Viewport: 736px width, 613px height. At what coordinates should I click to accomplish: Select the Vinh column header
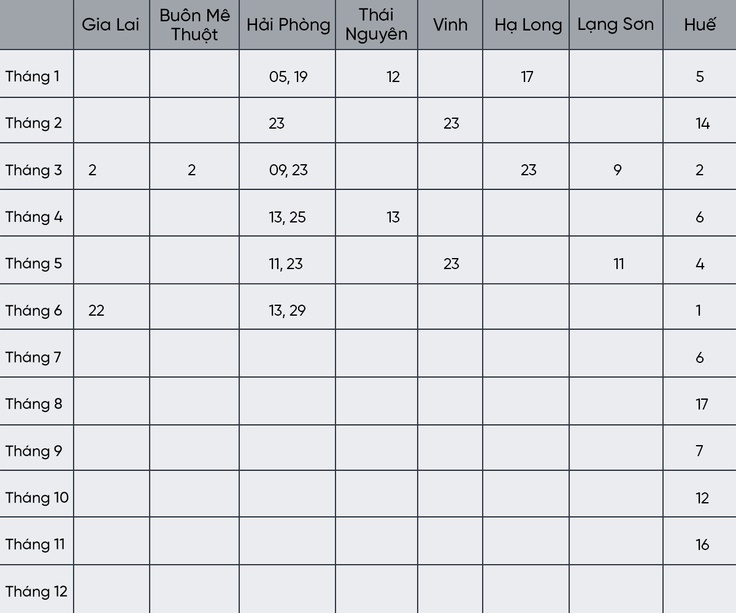pos(450,24)
